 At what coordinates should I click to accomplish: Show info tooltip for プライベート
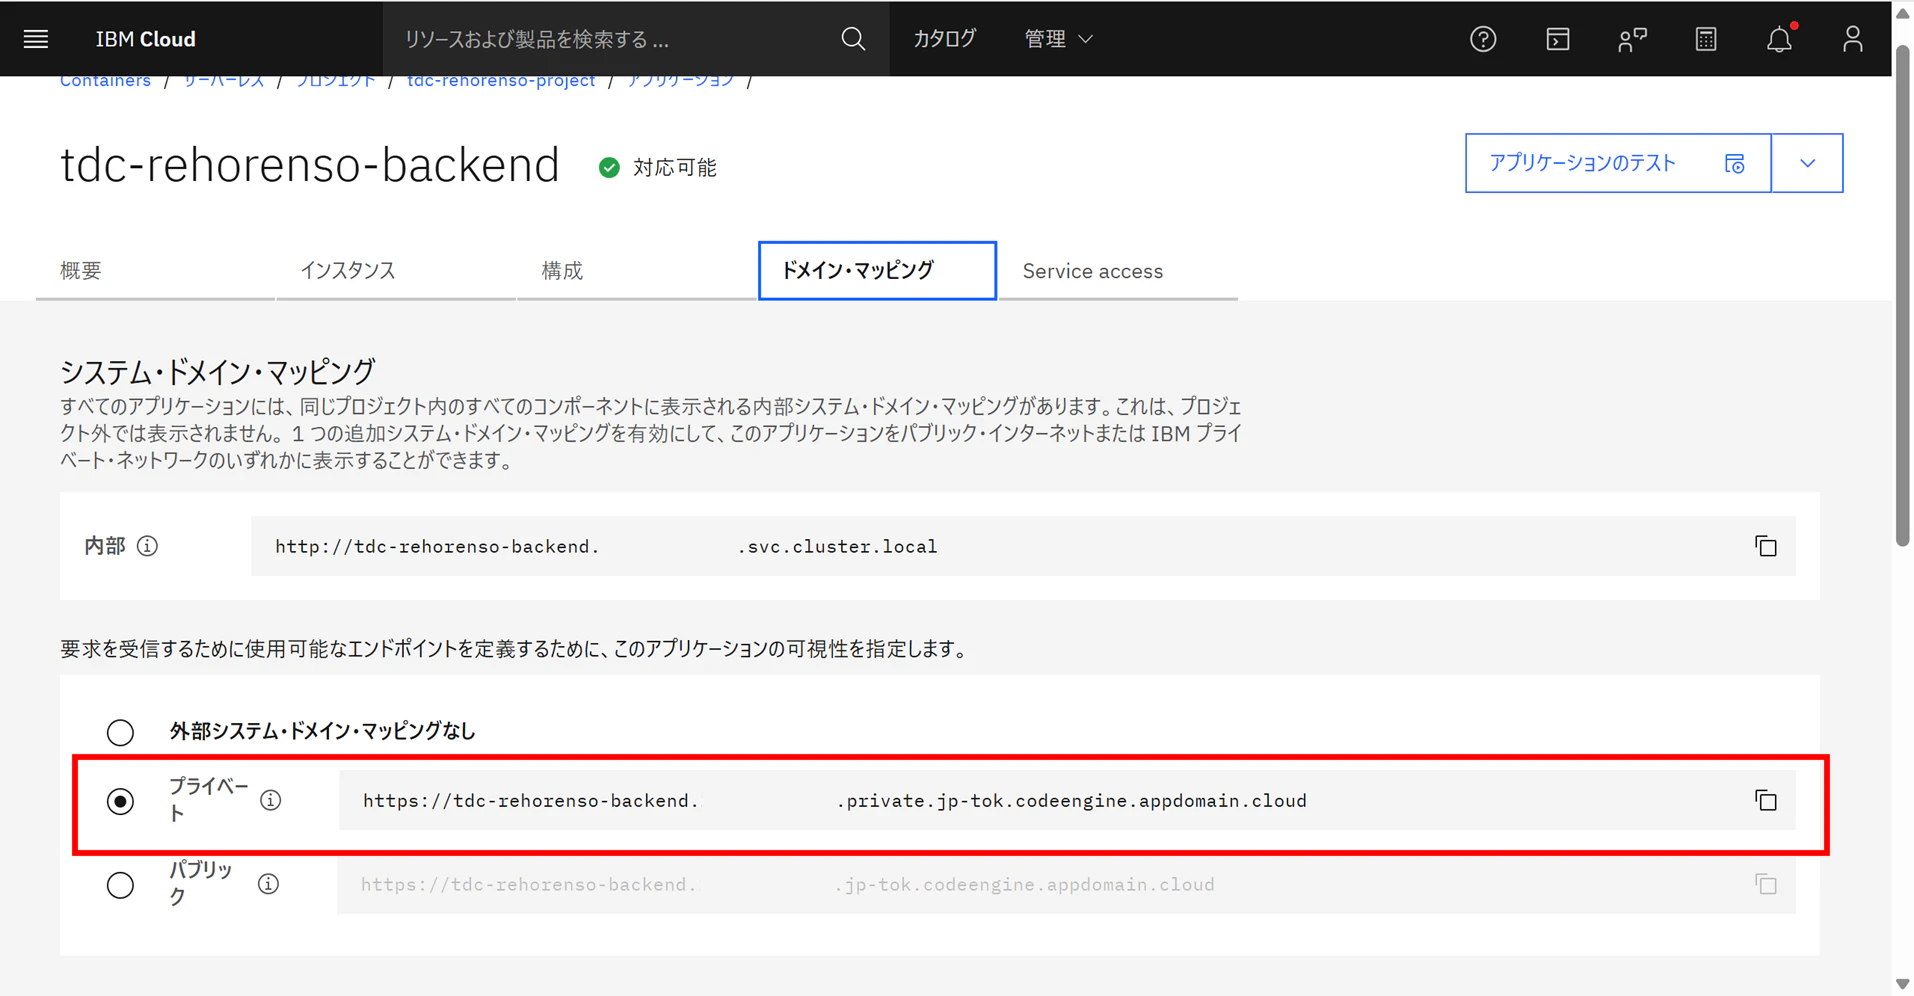[270, 800]
